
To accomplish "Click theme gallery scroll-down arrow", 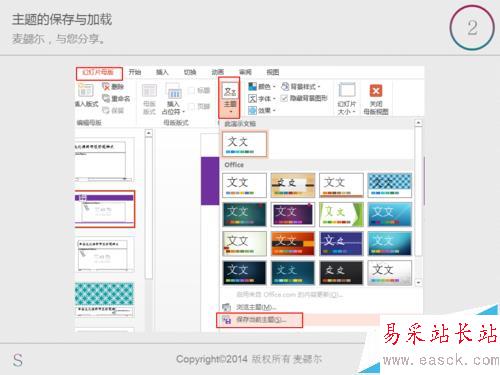I will pos(418,283).
